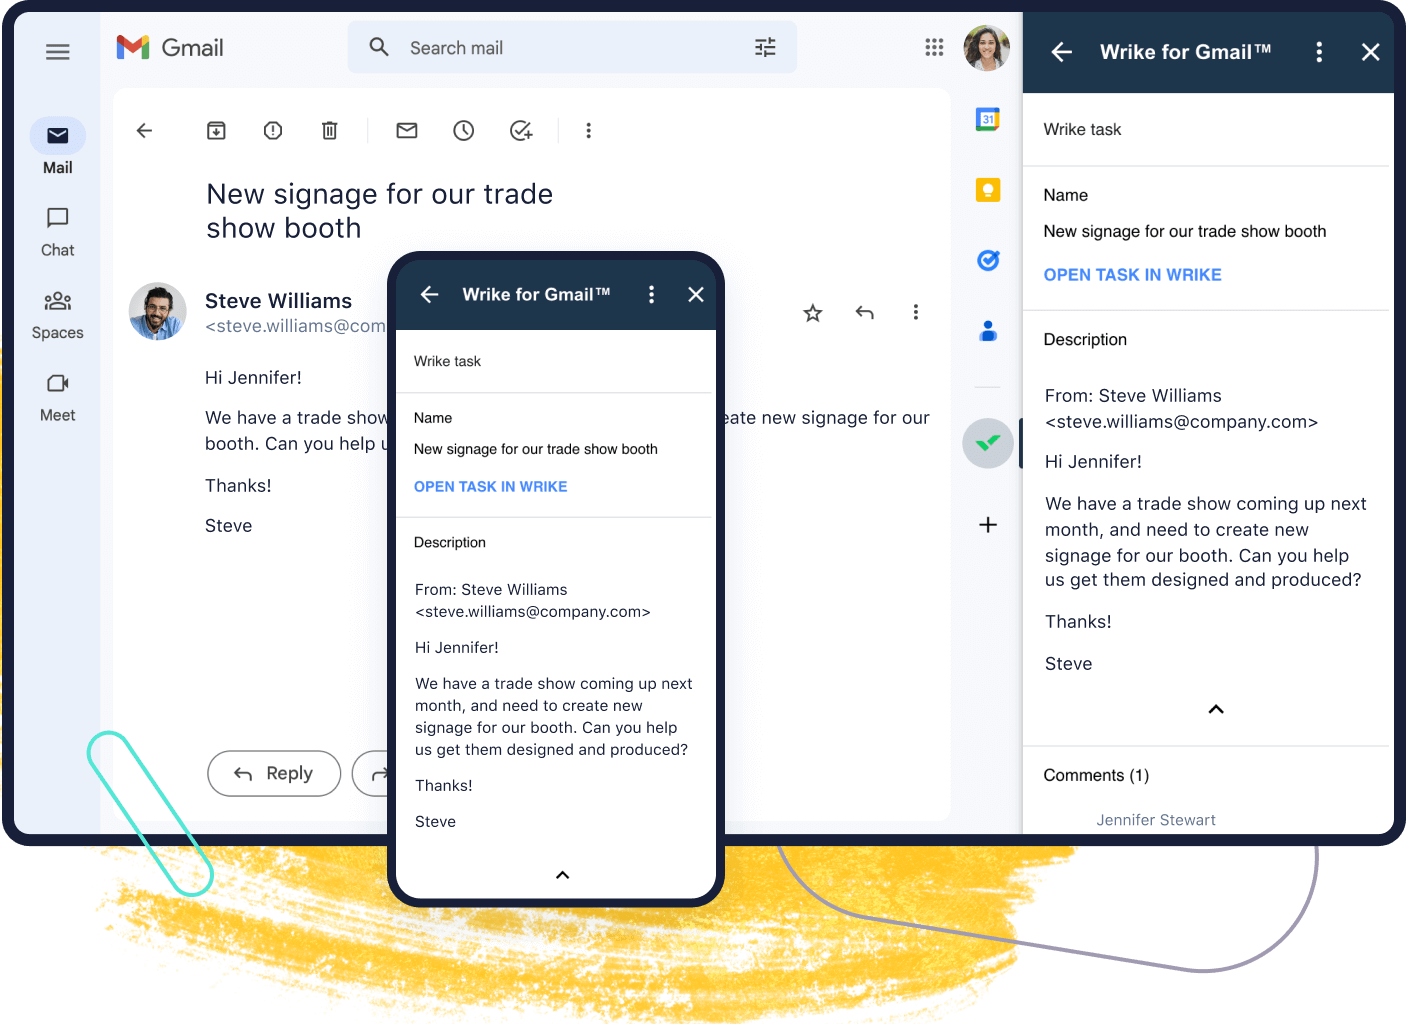Viewport: 1408px width, 1024px height.
Task: Reply using the arrow icon near star
Action: tap(865, 313)
